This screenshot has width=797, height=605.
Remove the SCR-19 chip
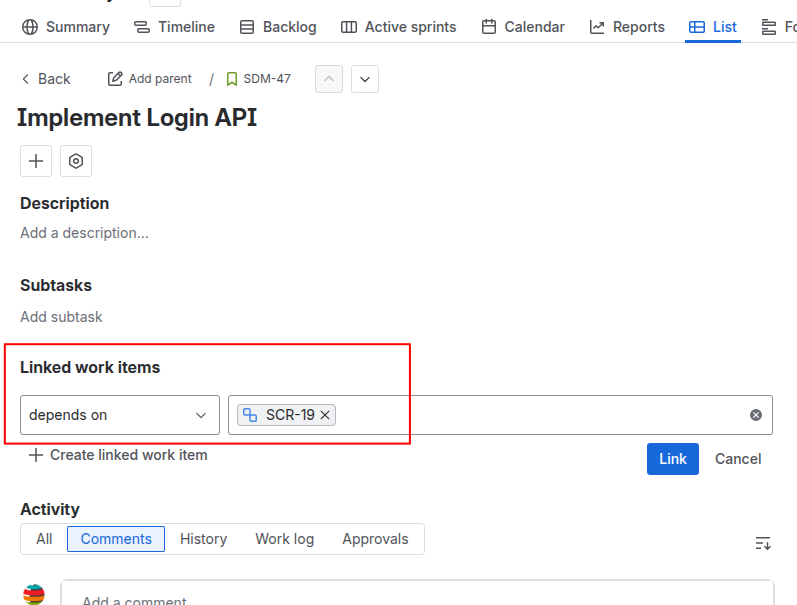[325, 415]
